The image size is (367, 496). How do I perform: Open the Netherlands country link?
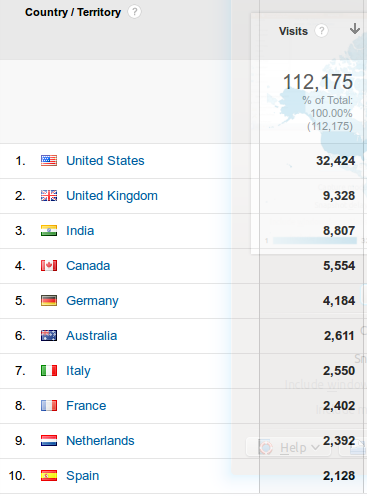(x=100, y=441)
